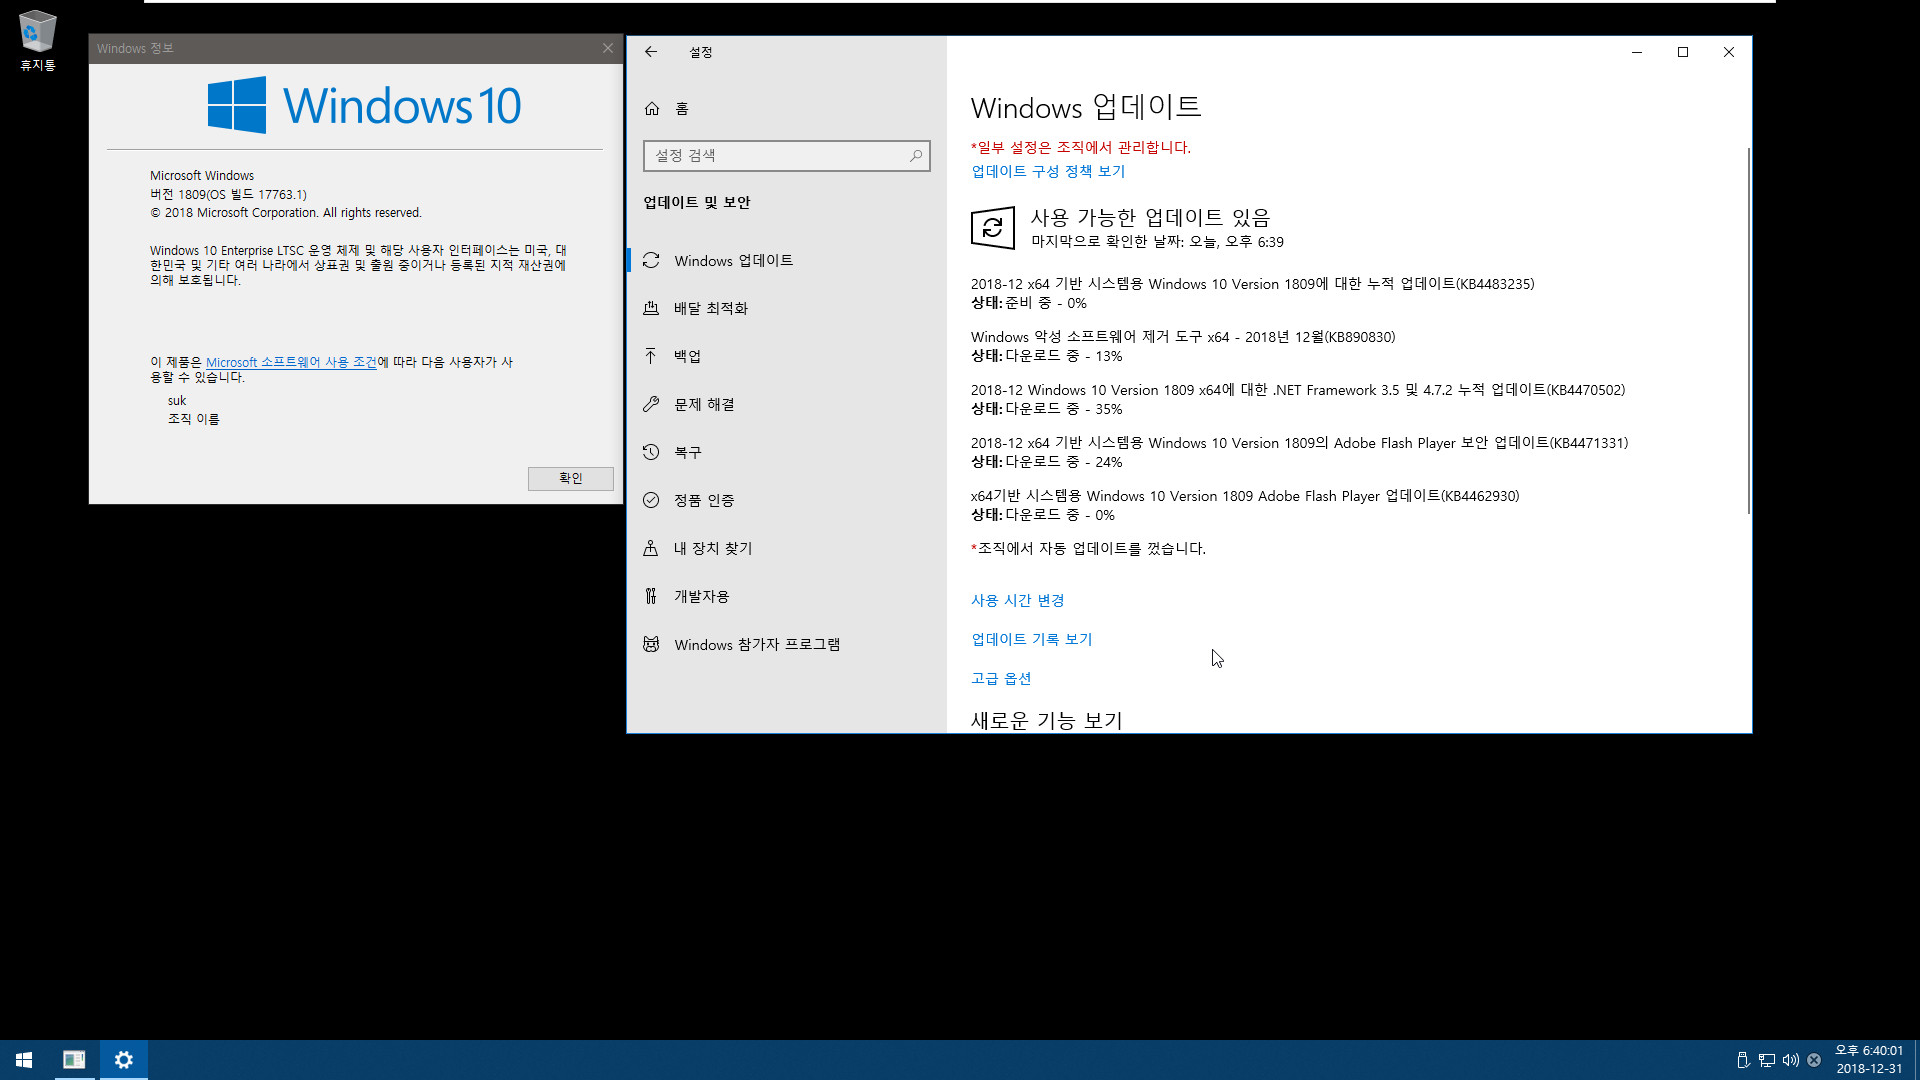Focus the 설정 검색 search field
The width and height of the screenshot is (1920, 1080).
pos(787,156)
